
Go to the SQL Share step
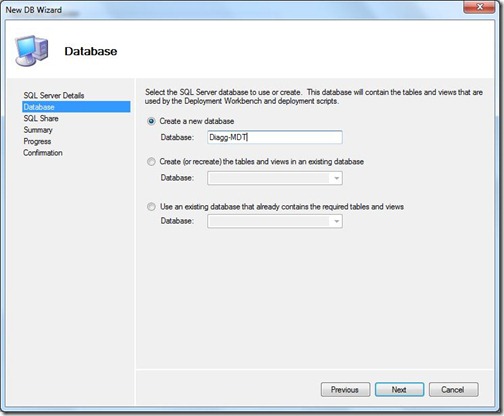pyautogui.click(x=41, y=118)
